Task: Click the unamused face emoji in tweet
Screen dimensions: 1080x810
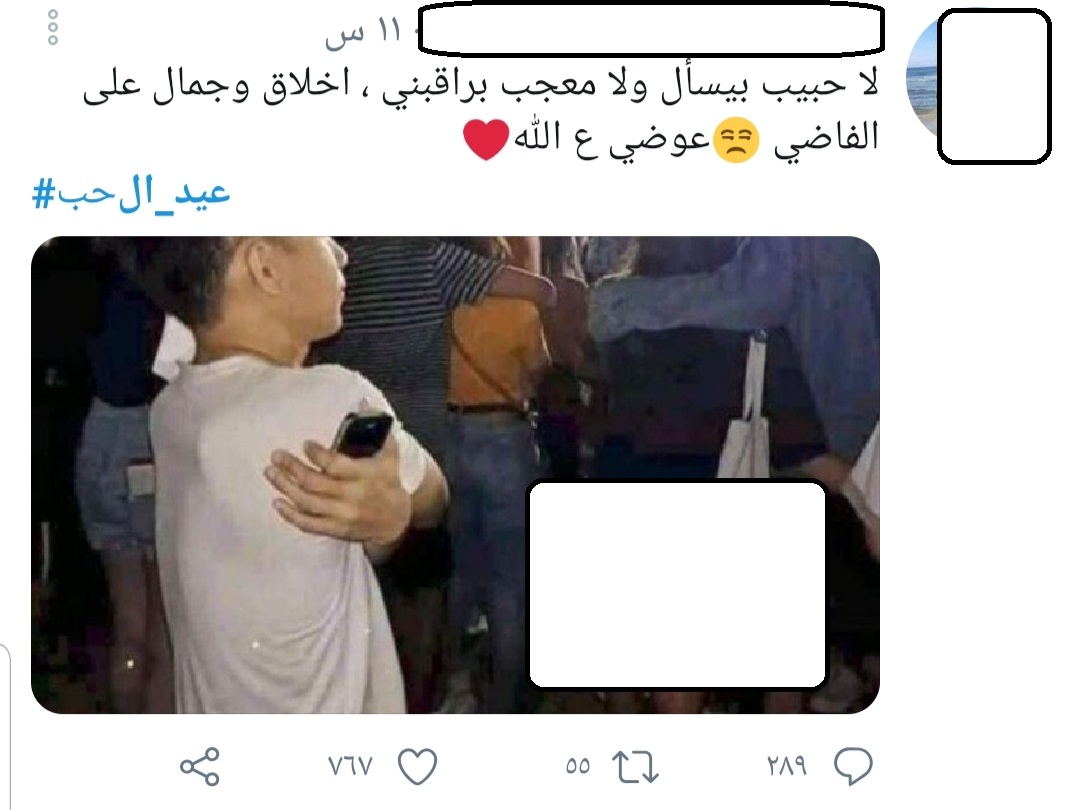Action: (736, 140)
